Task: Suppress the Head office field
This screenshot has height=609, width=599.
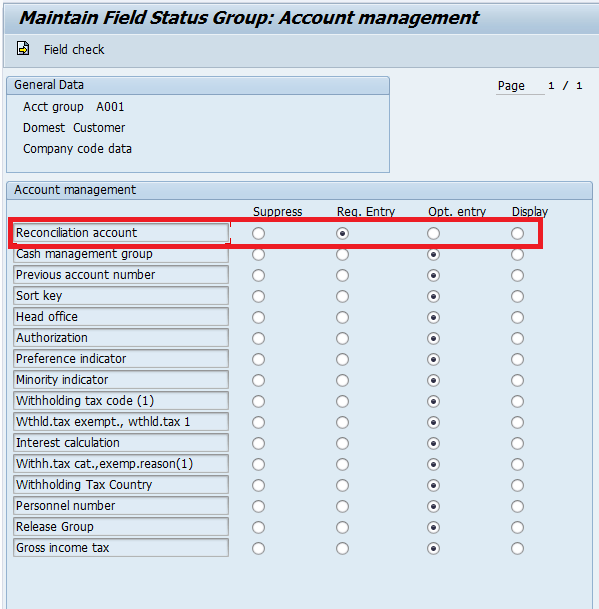Action: point(258,317)
